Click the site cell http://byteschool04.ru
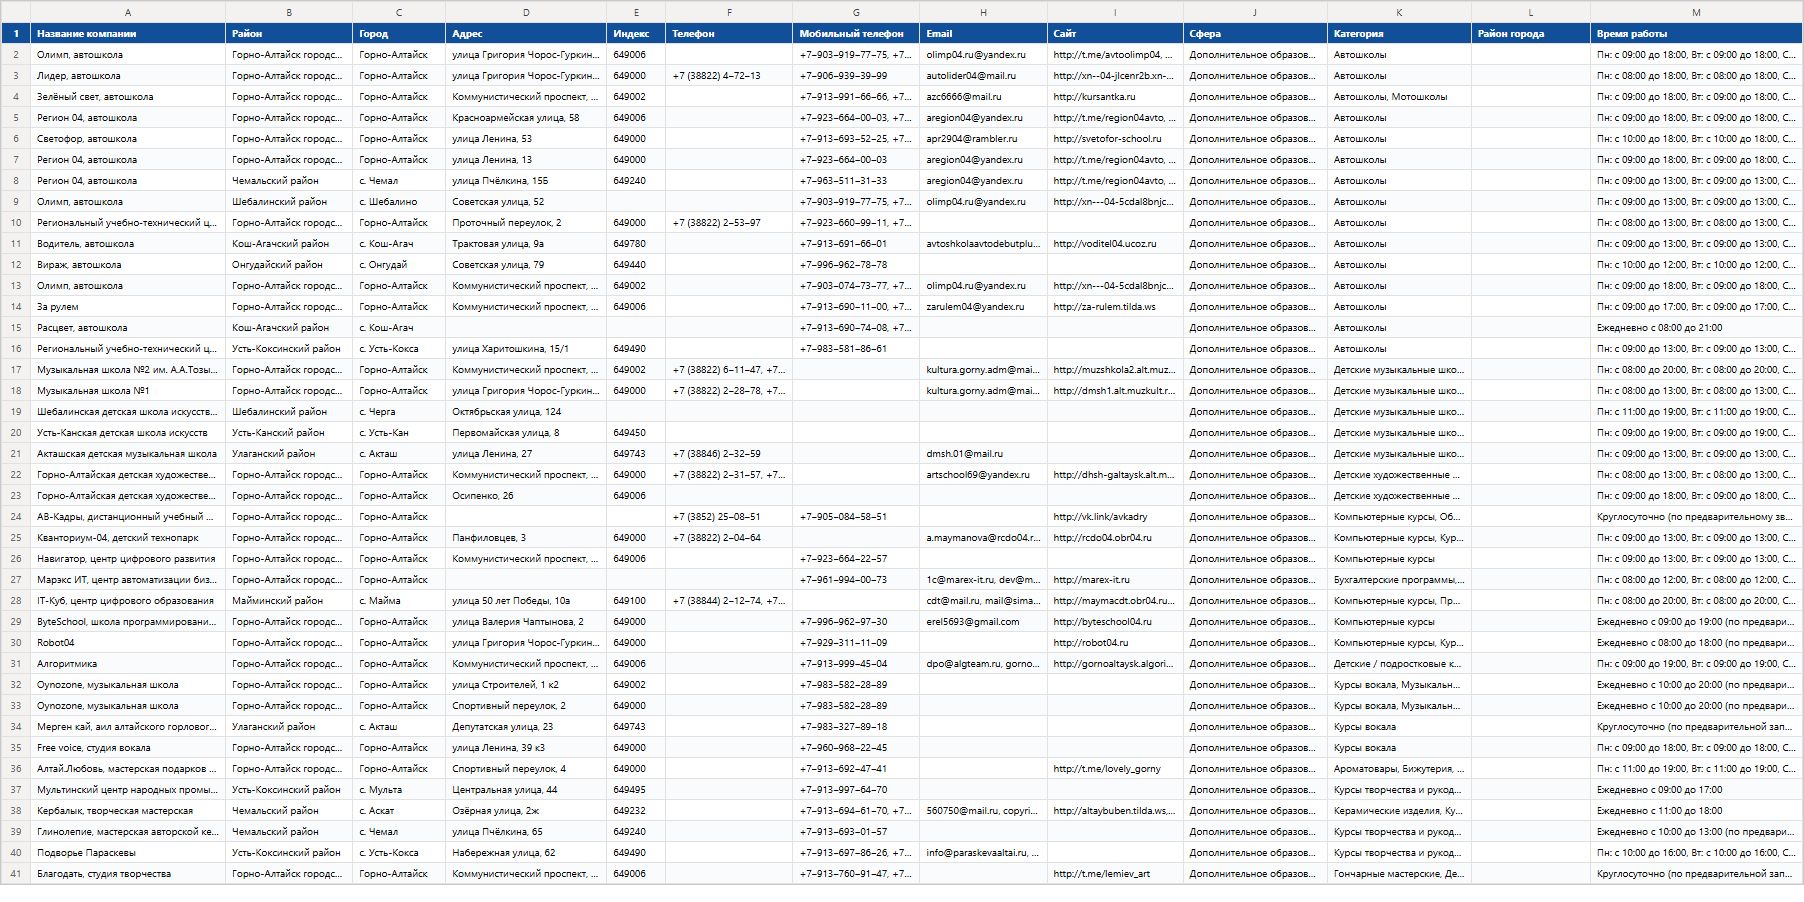The image size is (1804, 902). pos(1115,622)
